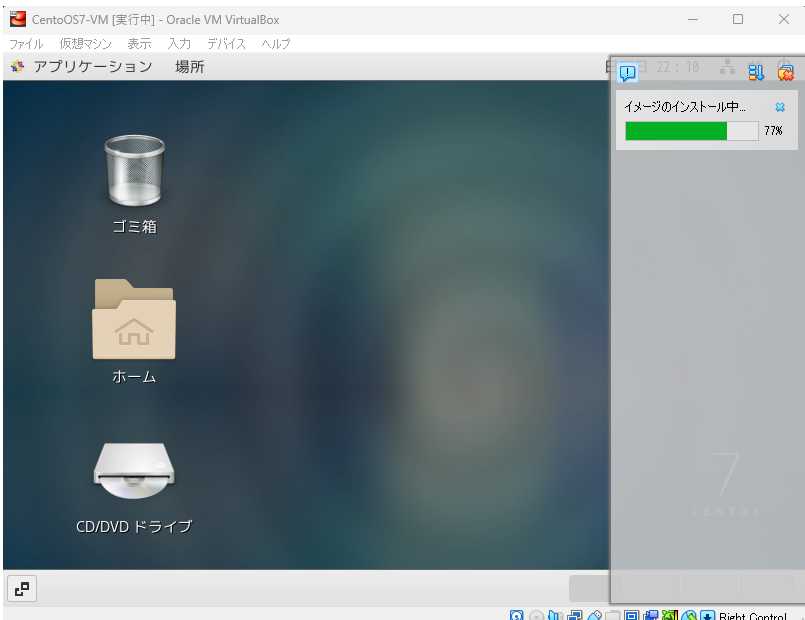Click the network icon in top panel

(727, 68)
